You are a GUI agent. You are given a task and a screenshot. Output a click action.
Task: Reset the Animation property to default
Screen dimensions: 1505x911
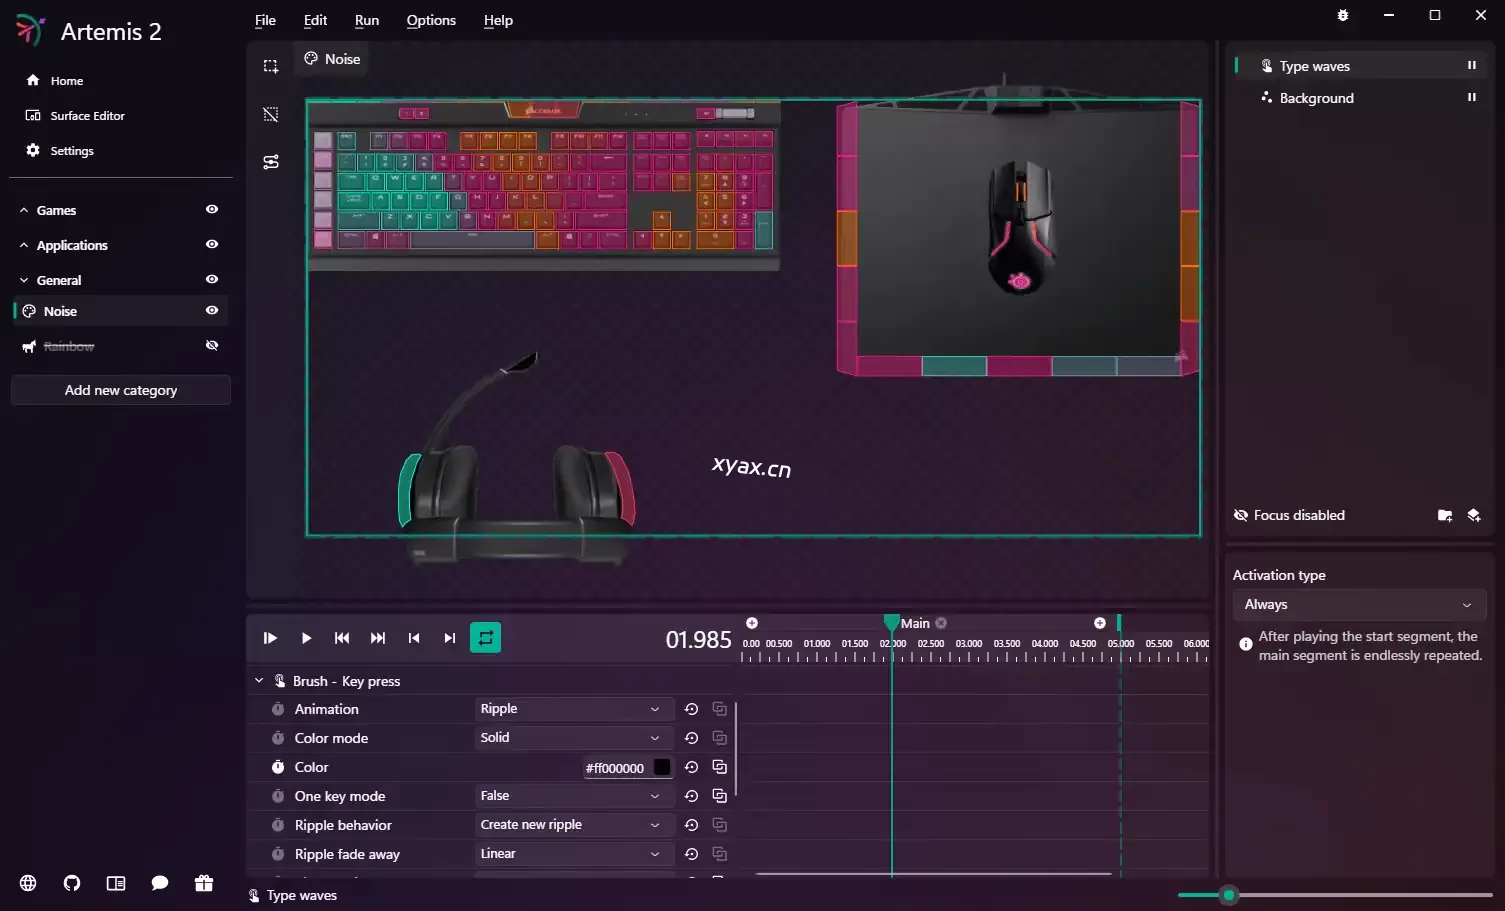[x=691, y=709]
